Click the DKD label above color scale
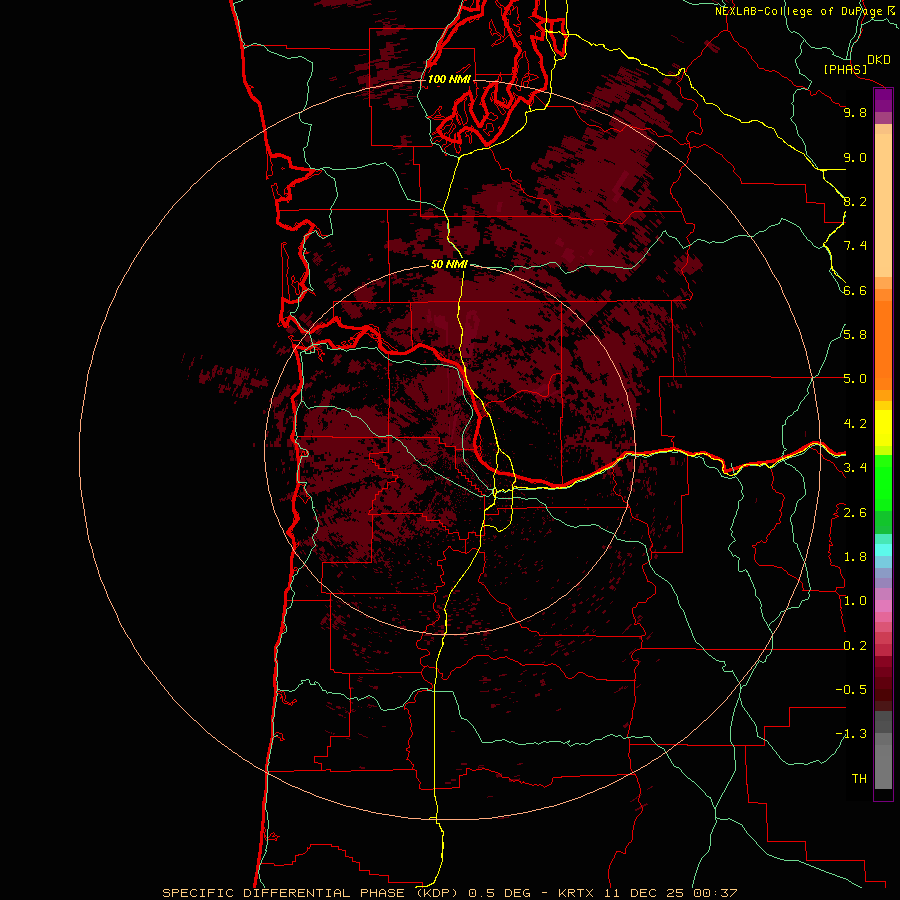The height and width of the screenshot is (900, 900). click(x=879, y=60)
